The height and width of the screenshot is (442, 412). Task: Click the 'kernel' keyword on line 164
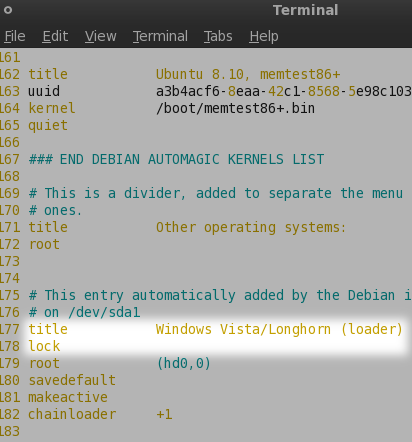point(52,108)
